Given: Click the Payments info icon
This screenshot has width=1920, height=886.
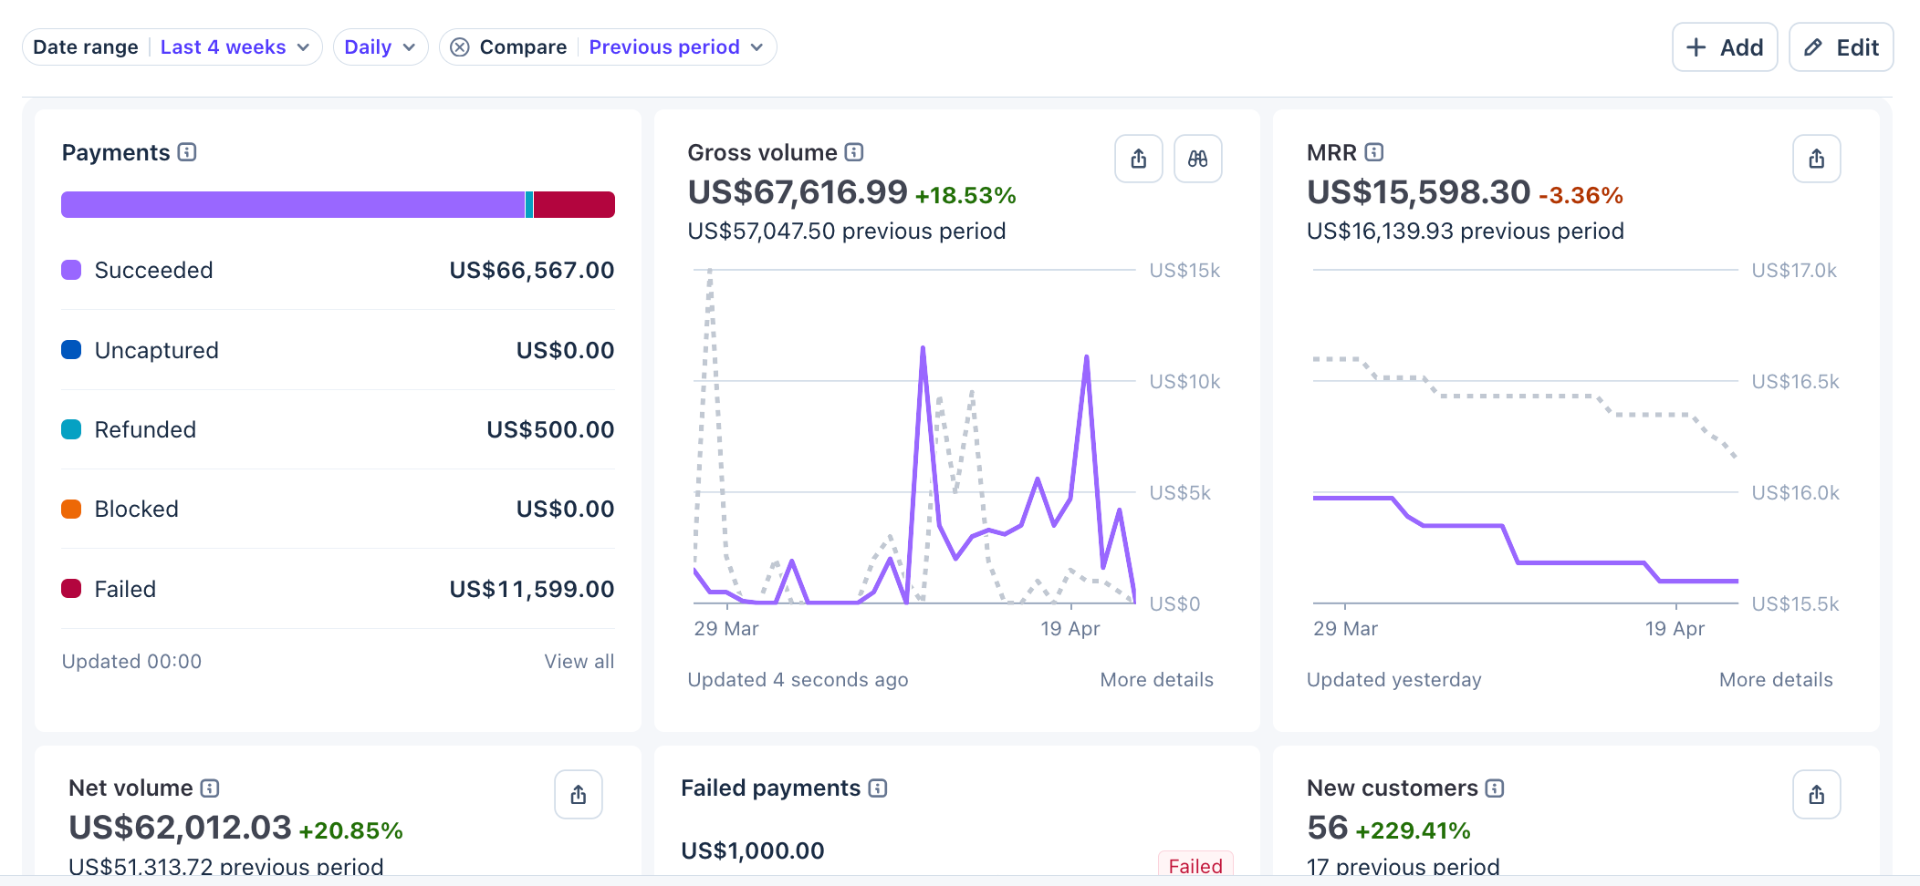Looking at the screenshot, I should point(187,152).
